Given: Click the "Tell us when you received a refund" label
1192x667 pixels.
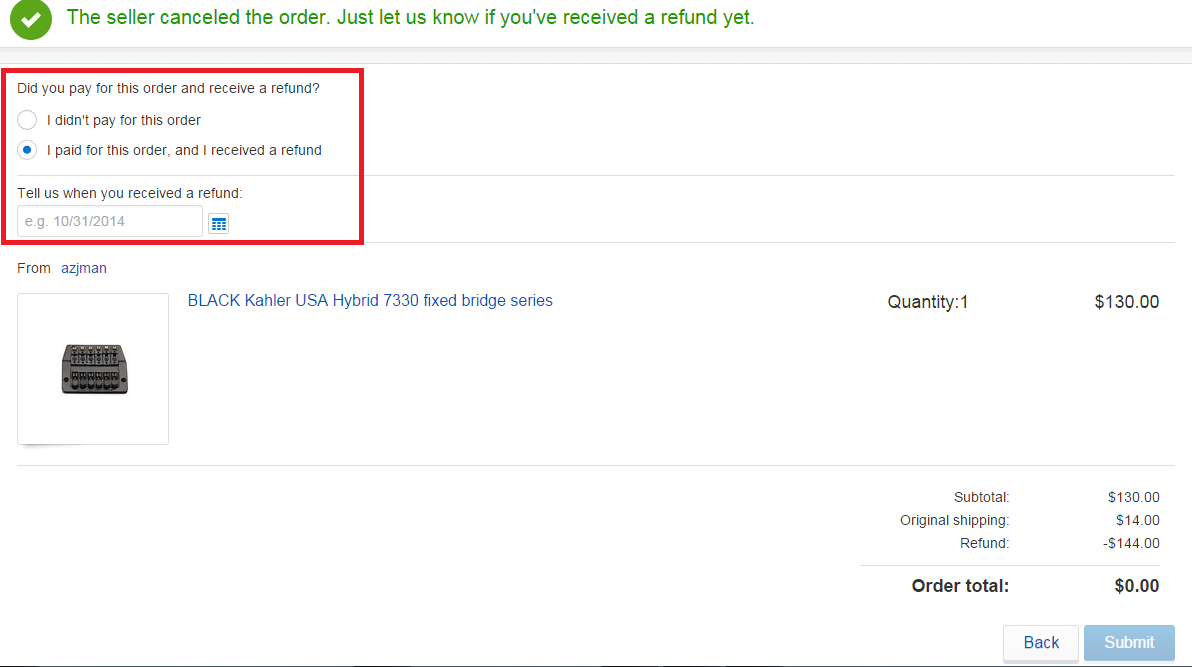Looking at the screenshot, I should click(130, 193).
